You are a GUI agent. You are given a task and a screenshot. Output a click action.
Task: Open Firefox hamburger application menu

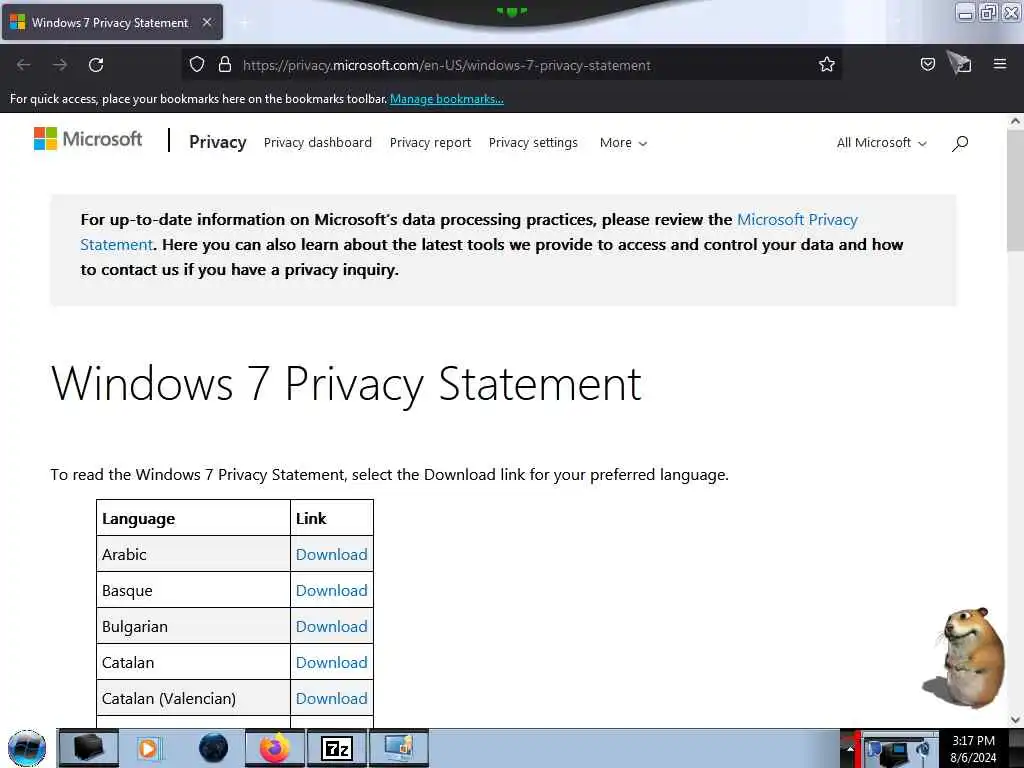pyautogui.click(x=1000, y=64)
